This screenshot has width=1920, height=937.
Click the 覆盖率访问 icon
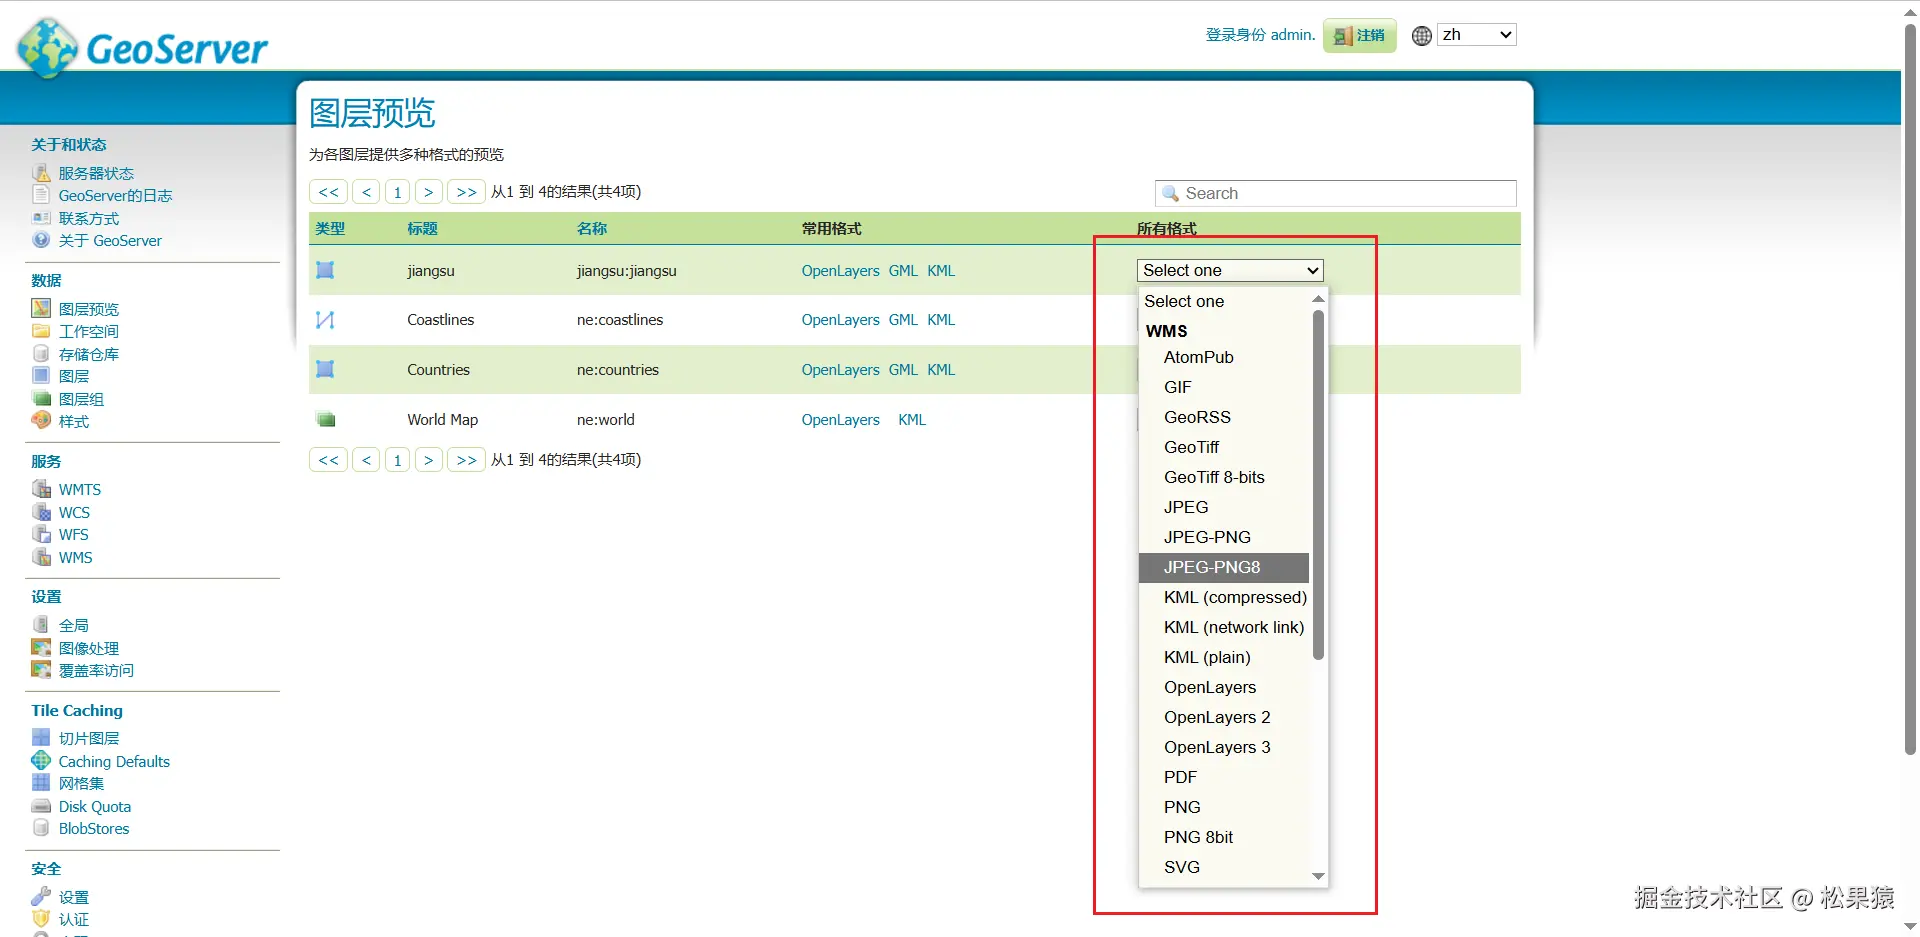pyautogui.click(x=41, y=670)
